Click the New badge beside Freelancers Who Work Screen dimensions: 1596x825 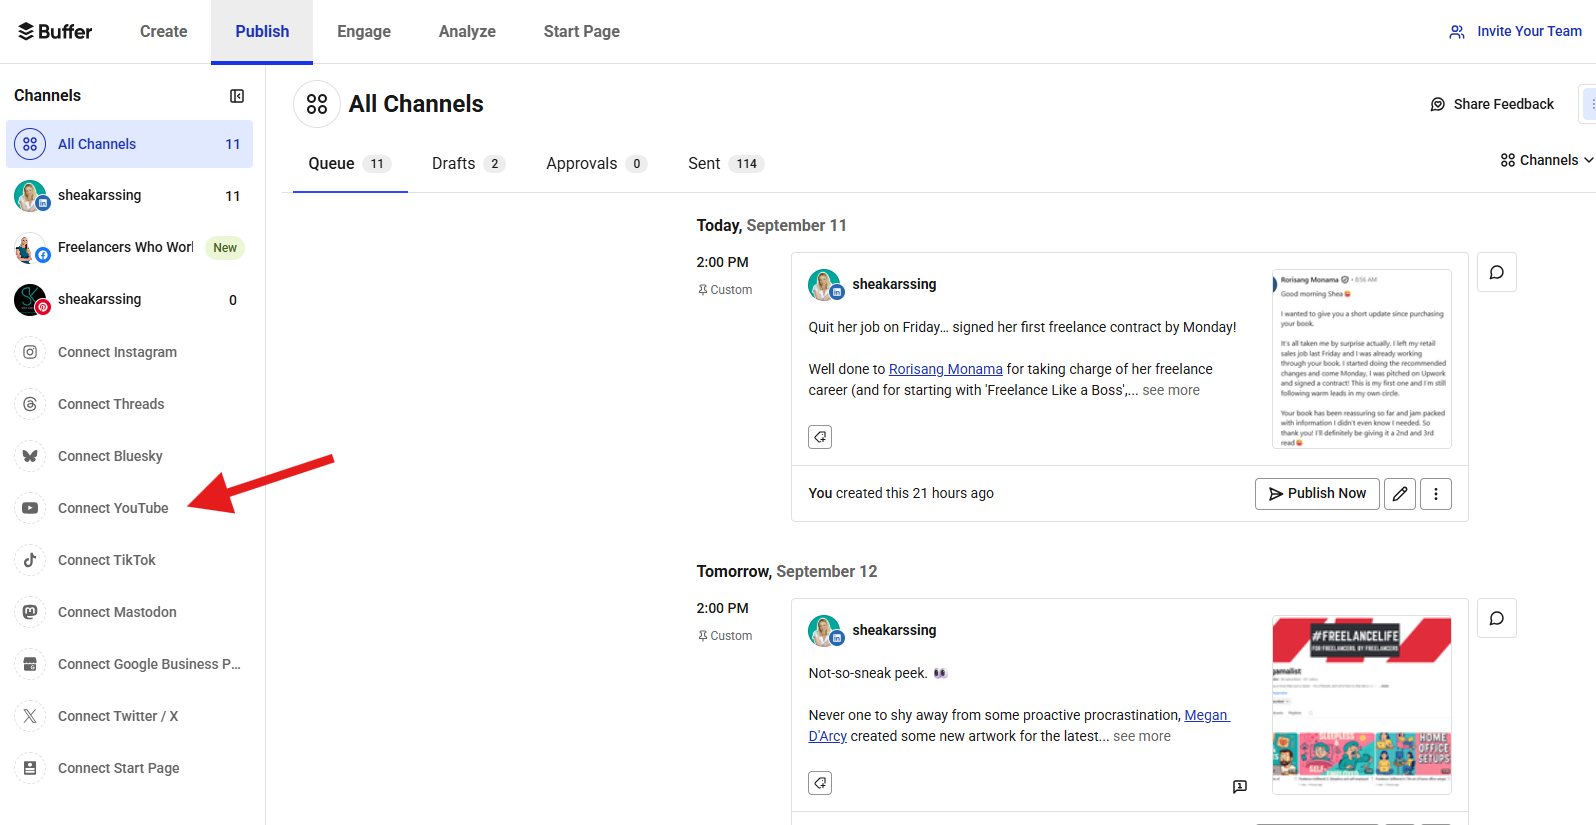pos(225,248)
